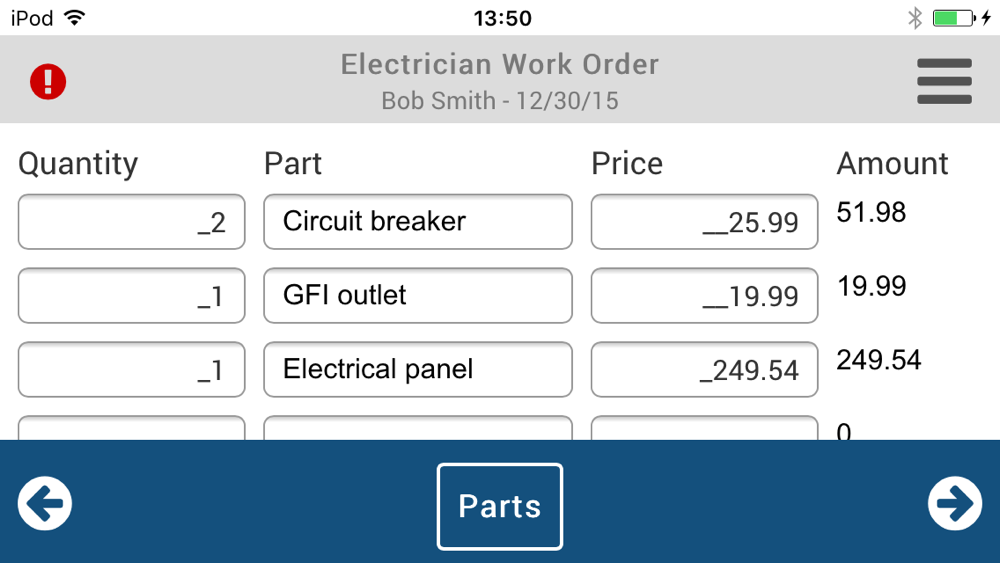1000x563 pixels.
Task: Open the hamburger menu
Action: [x=944, y=81]
